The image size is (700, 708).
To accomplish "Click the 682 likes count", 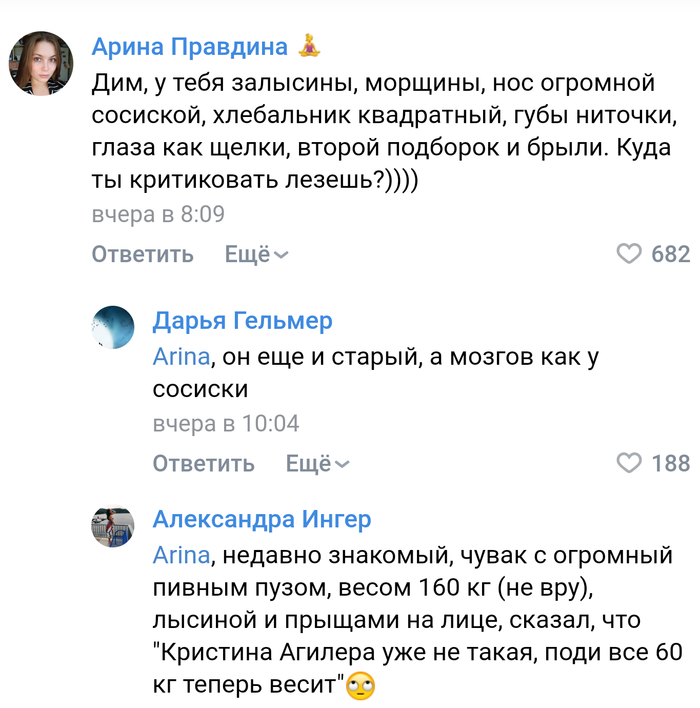I will coord(670,255).
